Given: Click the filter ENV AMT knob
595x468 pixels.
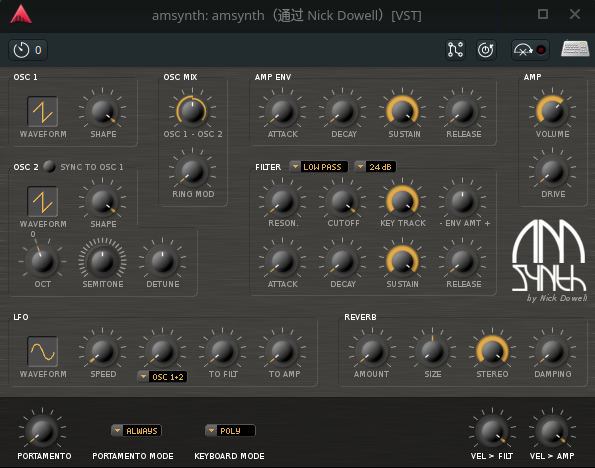Looking at the screenshot, I should tap(462, 201).
